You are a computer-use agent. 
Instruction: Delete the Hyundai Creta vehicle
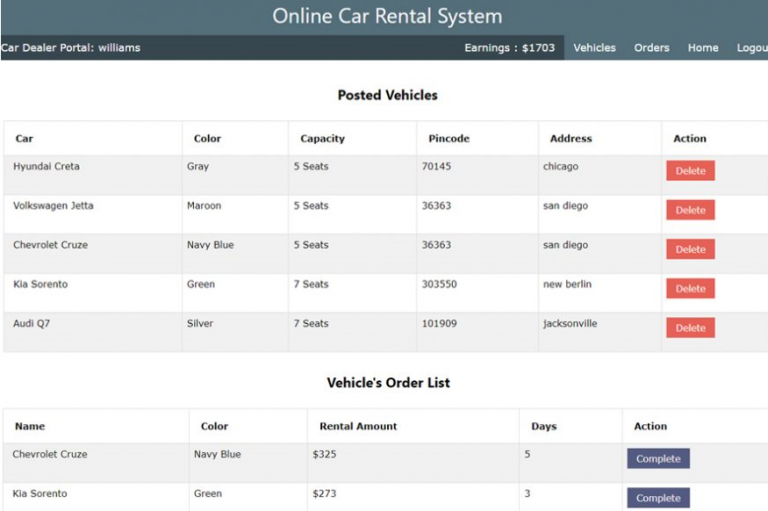pyautogui.click(x=690, y=171)
